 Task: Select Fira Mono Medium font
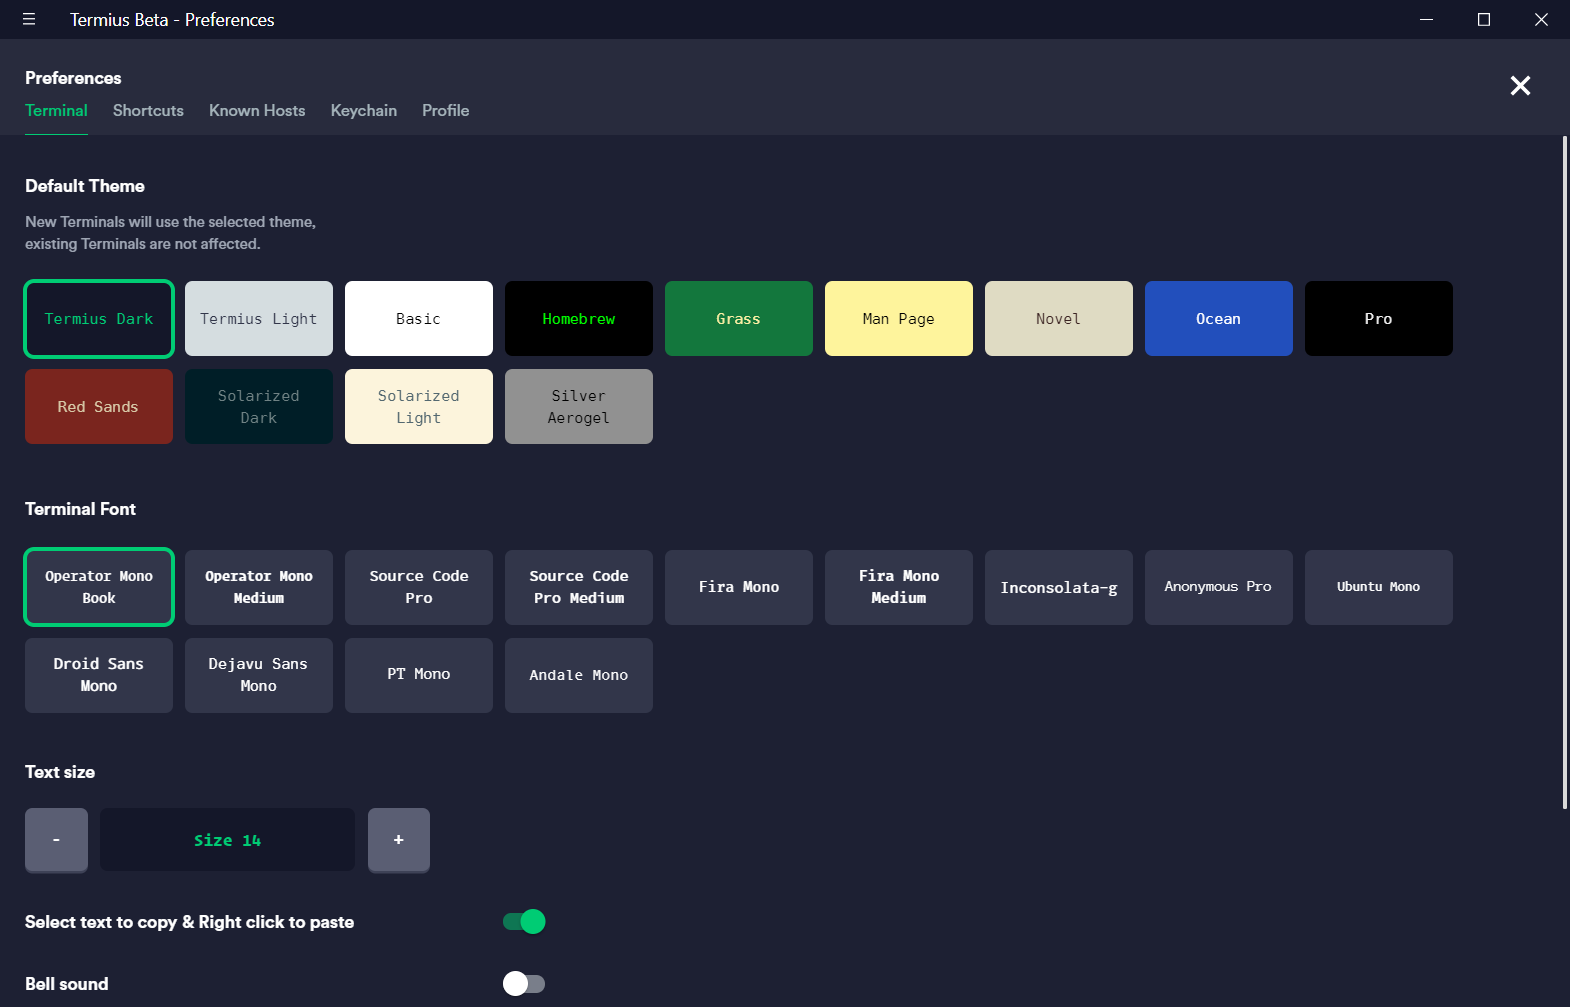[899, 587]
